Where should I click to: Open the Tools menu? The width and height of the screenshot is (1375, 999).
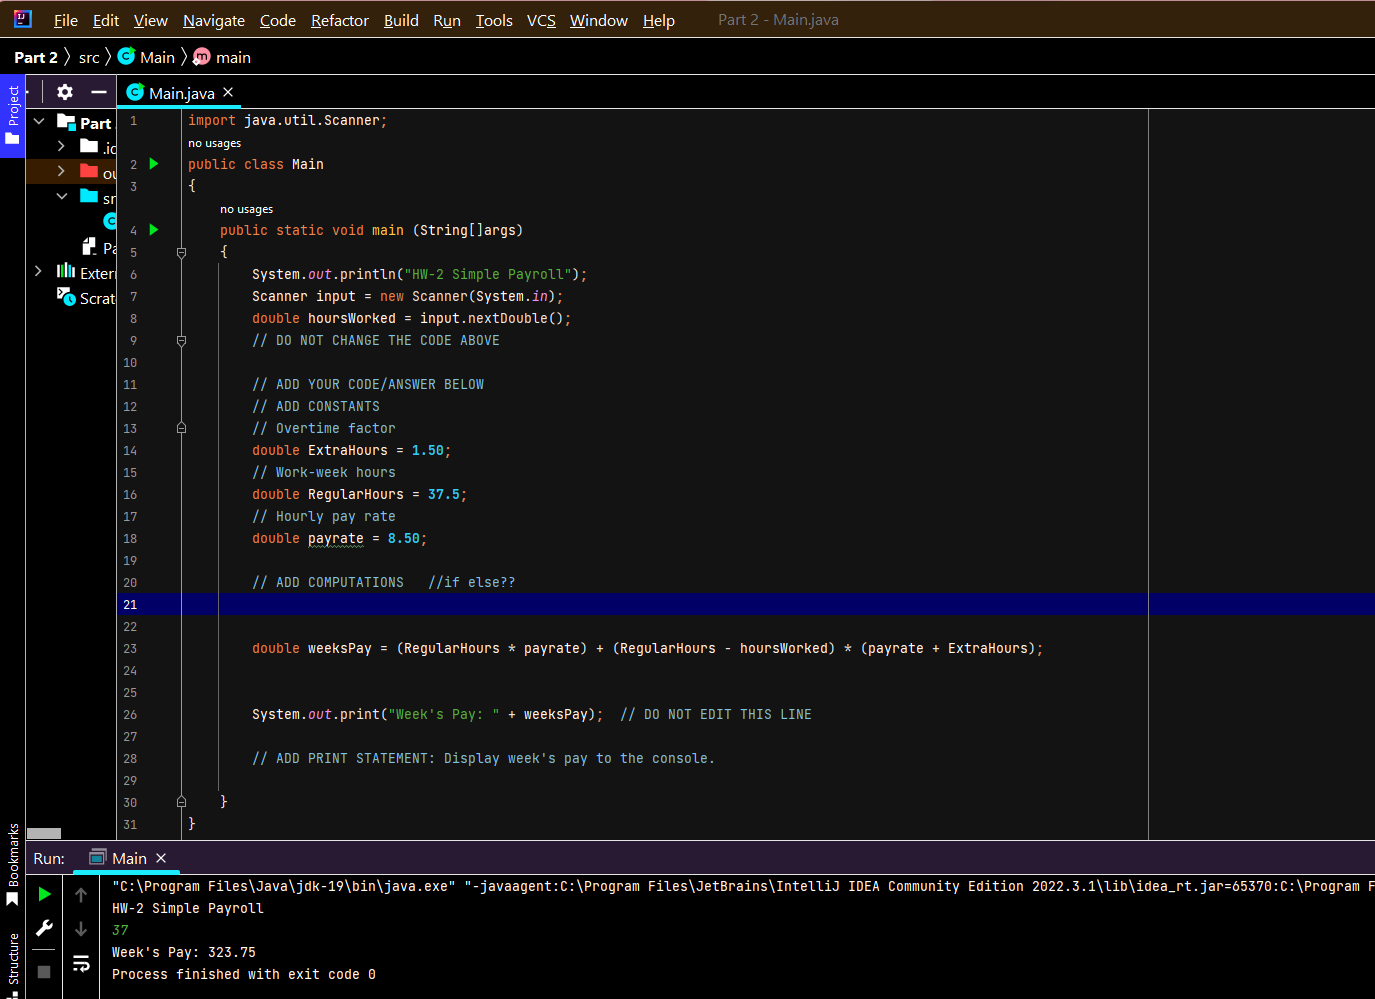click(494, 20)
